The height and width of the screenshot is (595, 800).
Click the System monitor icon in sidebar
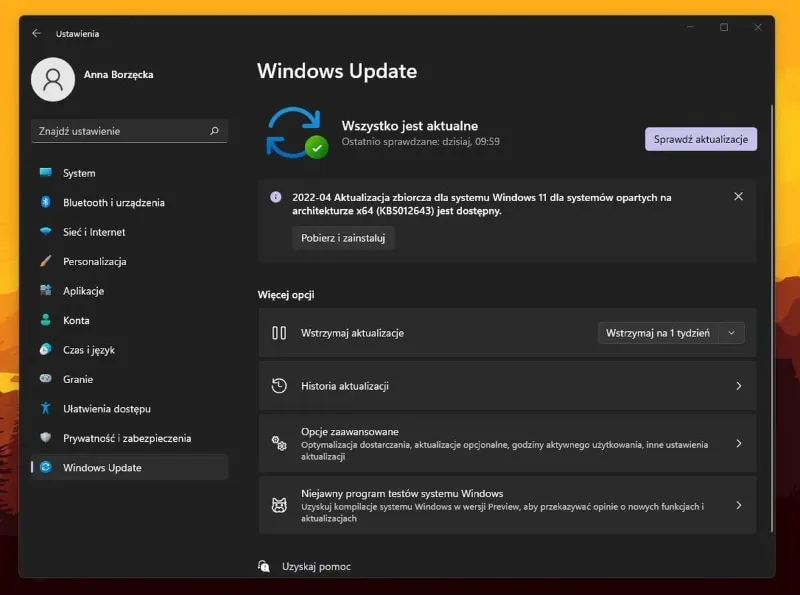click(x=45, y=173)
